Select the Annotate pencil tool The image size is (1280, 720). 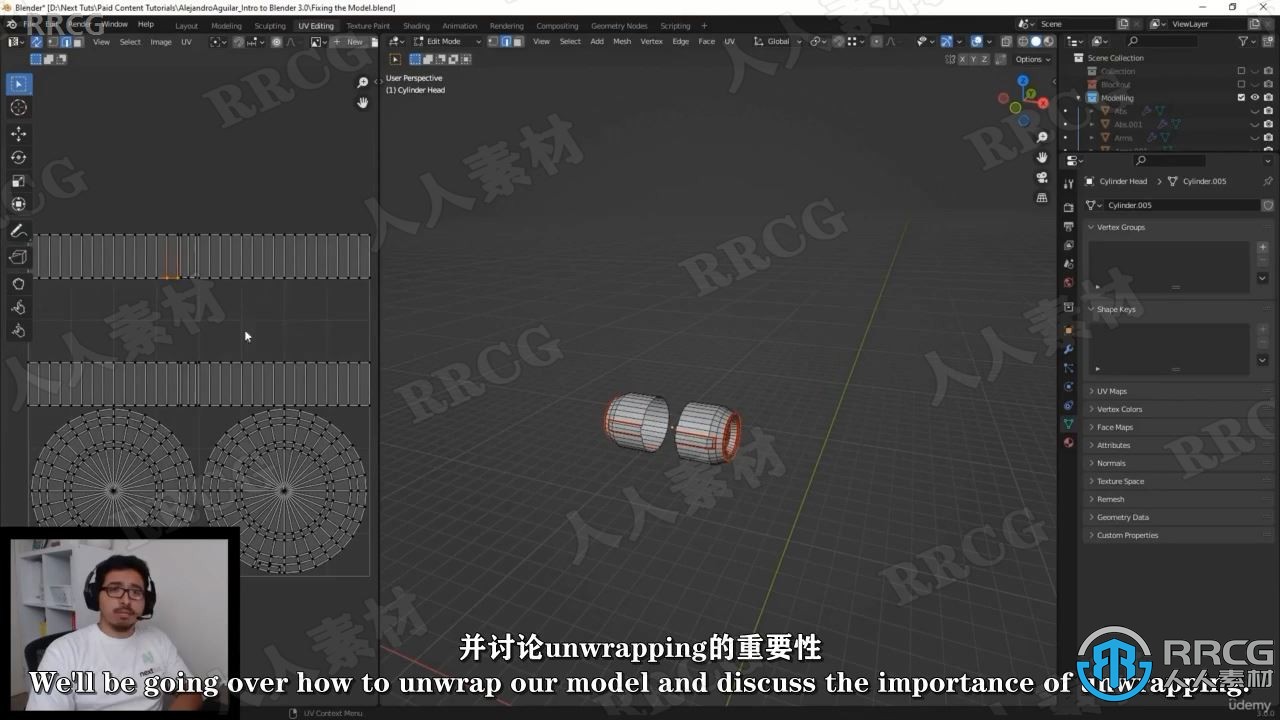click(x=18, y=231)
